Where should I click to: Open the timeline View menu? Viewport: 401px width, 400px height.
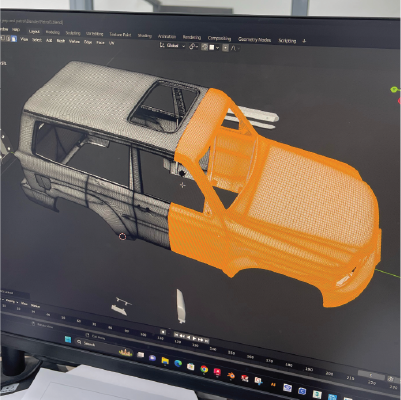point(24,303)
